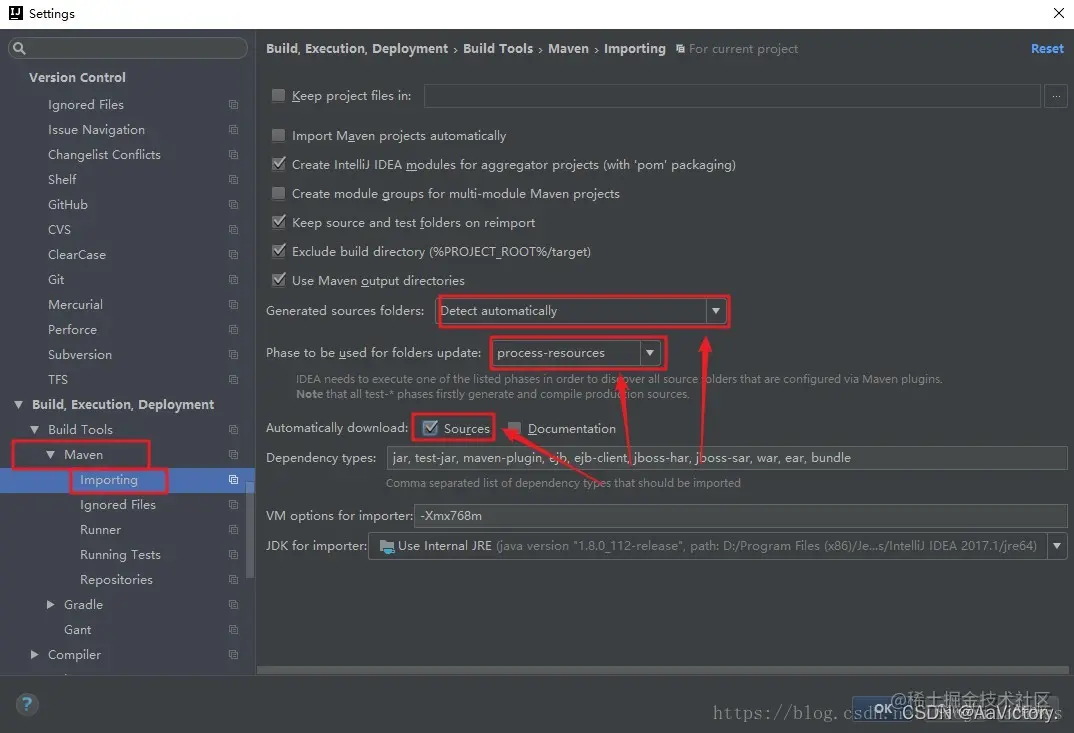Screen dimensions: 1074x733
Task: Click the project-level icon beside Git
Action: coord(233,279)
